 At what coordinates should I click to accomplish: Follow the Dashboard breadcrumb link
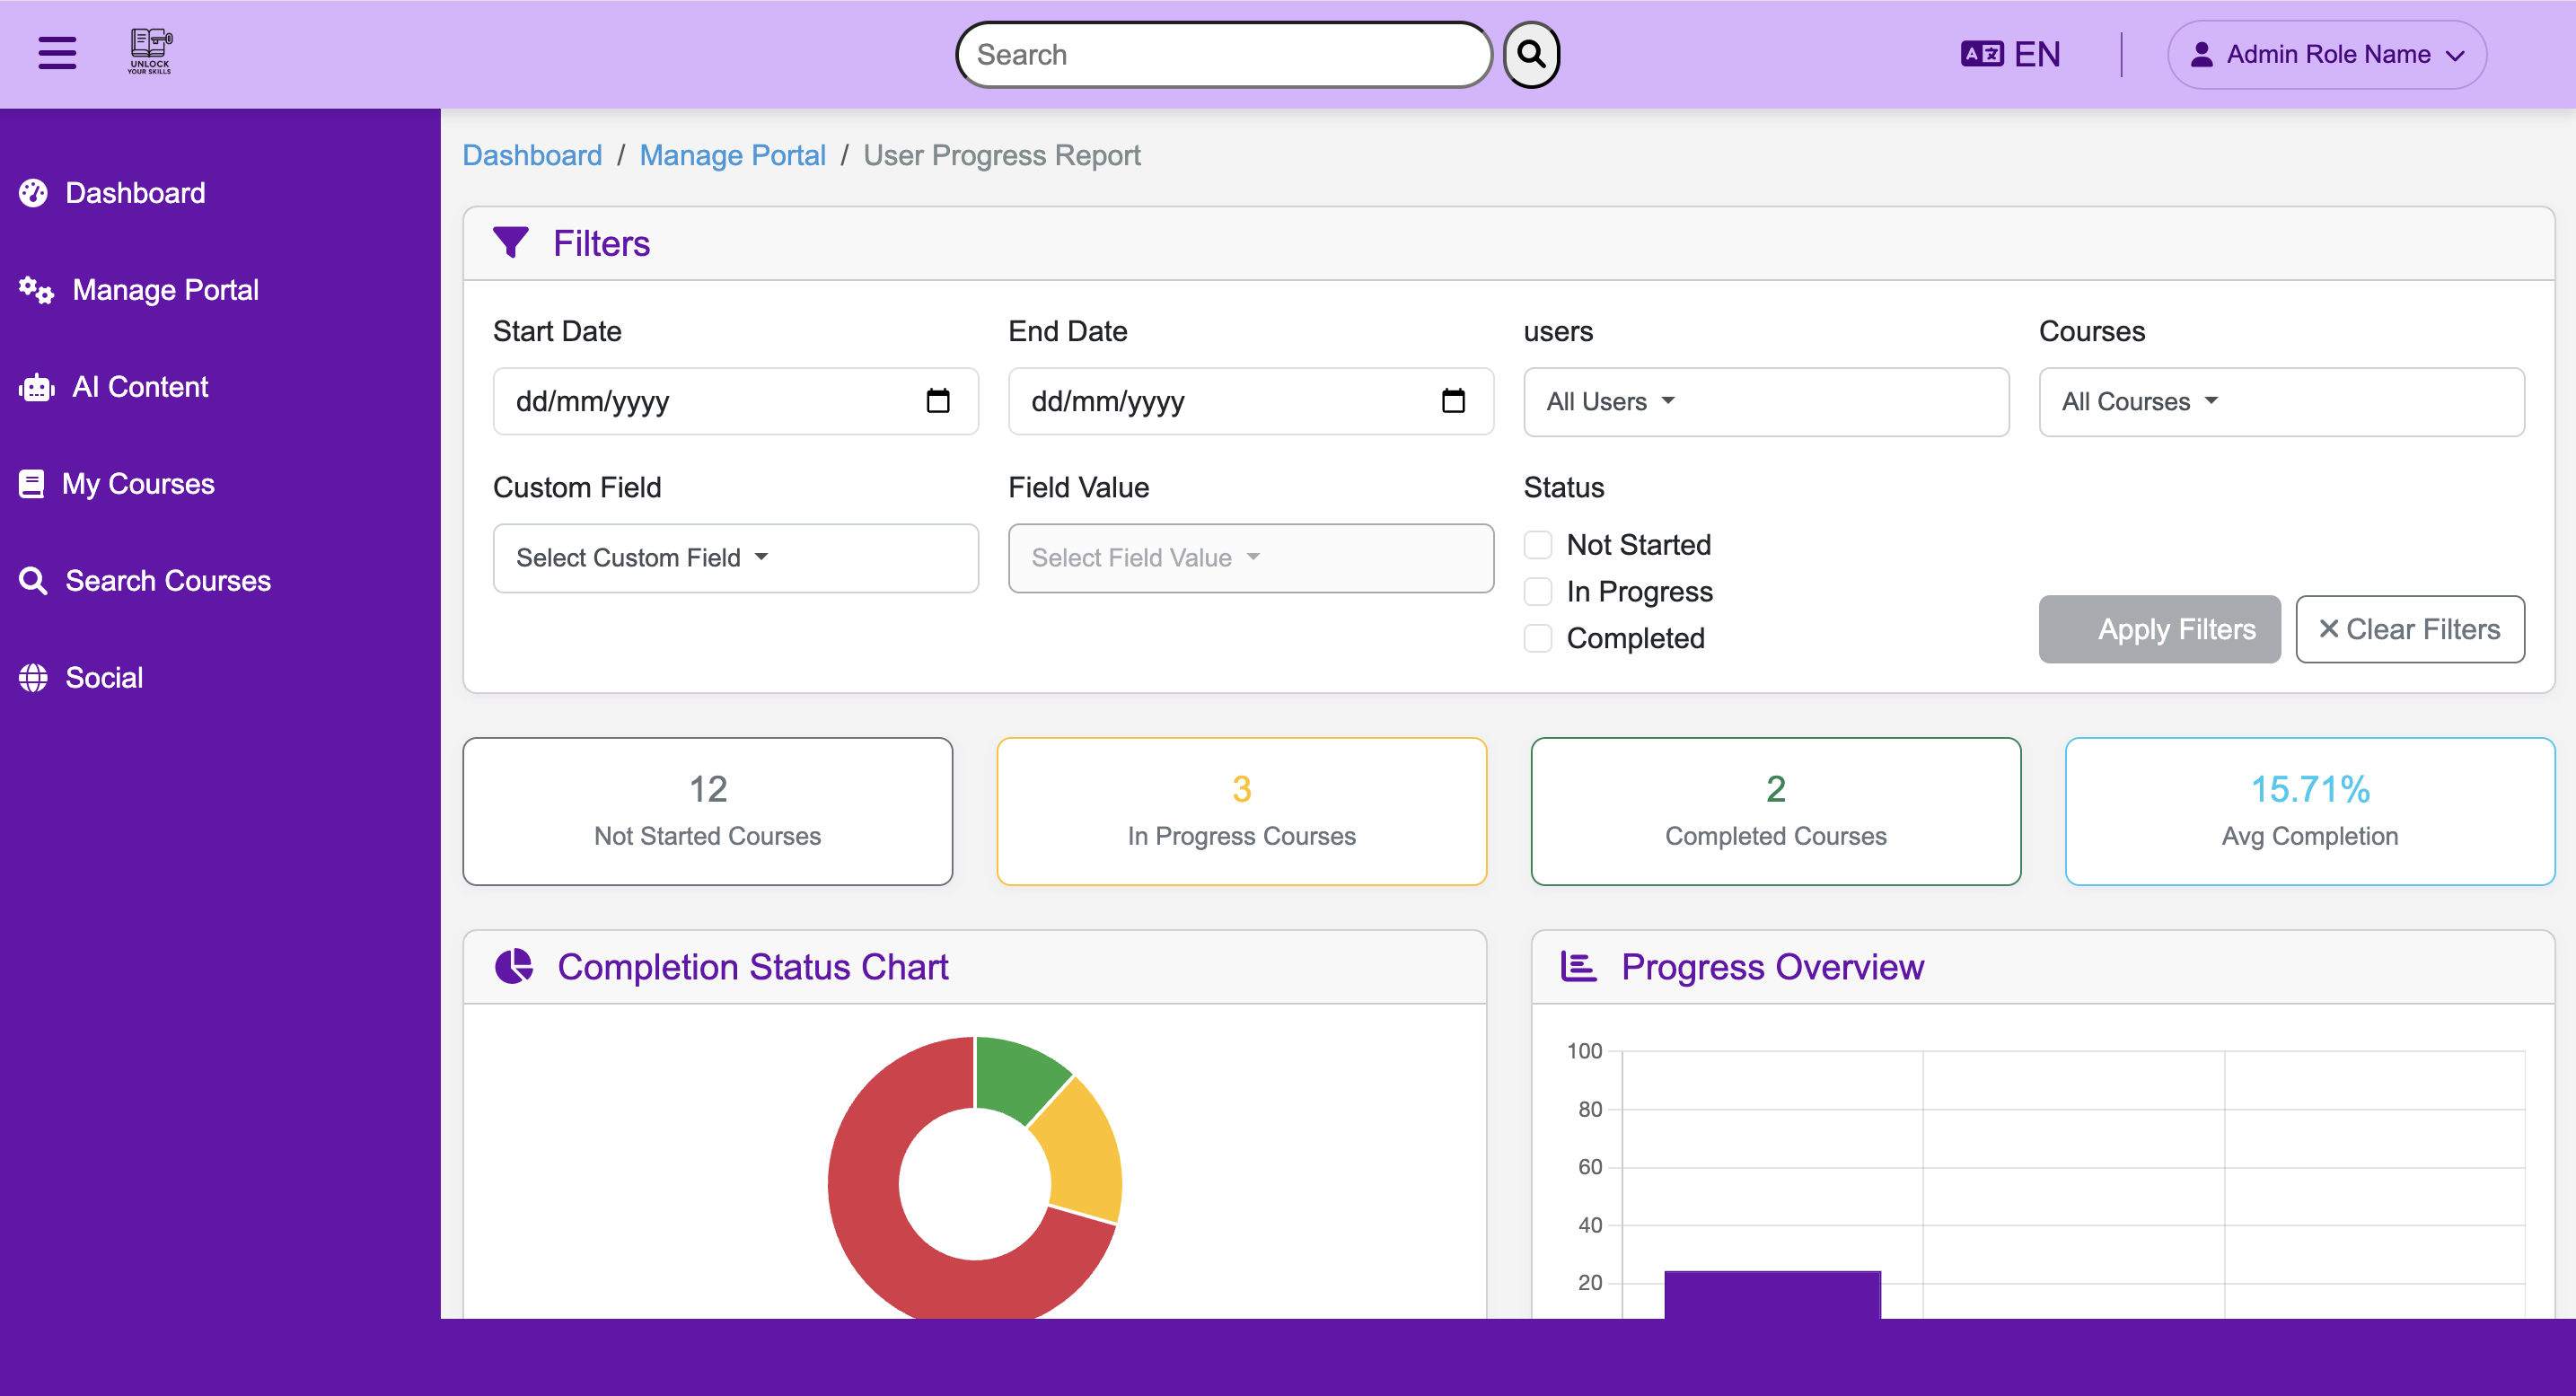point(532,155)
